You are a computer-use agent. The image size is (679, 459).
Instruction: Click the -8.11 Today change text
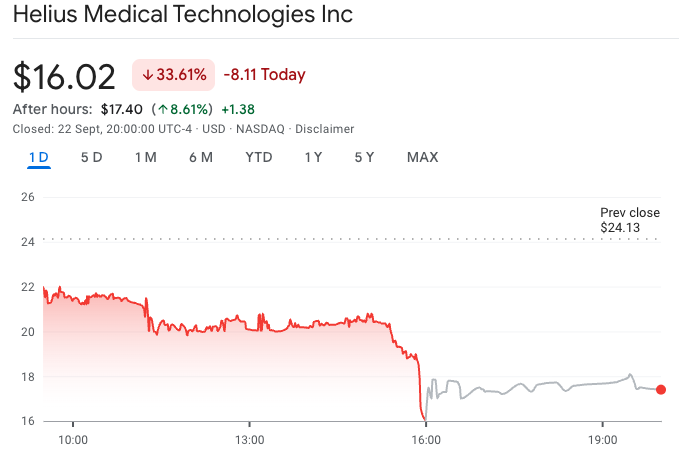[x=265, y=75]
